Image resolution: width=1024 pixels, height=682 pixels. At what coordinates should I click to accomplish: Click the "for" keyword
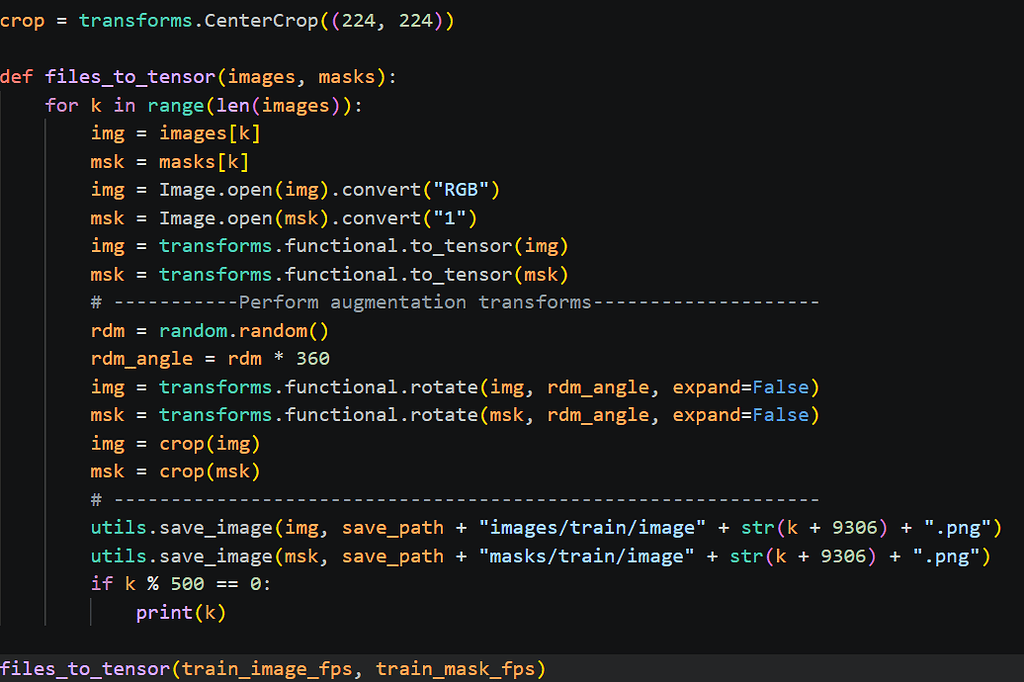[62, 106]
